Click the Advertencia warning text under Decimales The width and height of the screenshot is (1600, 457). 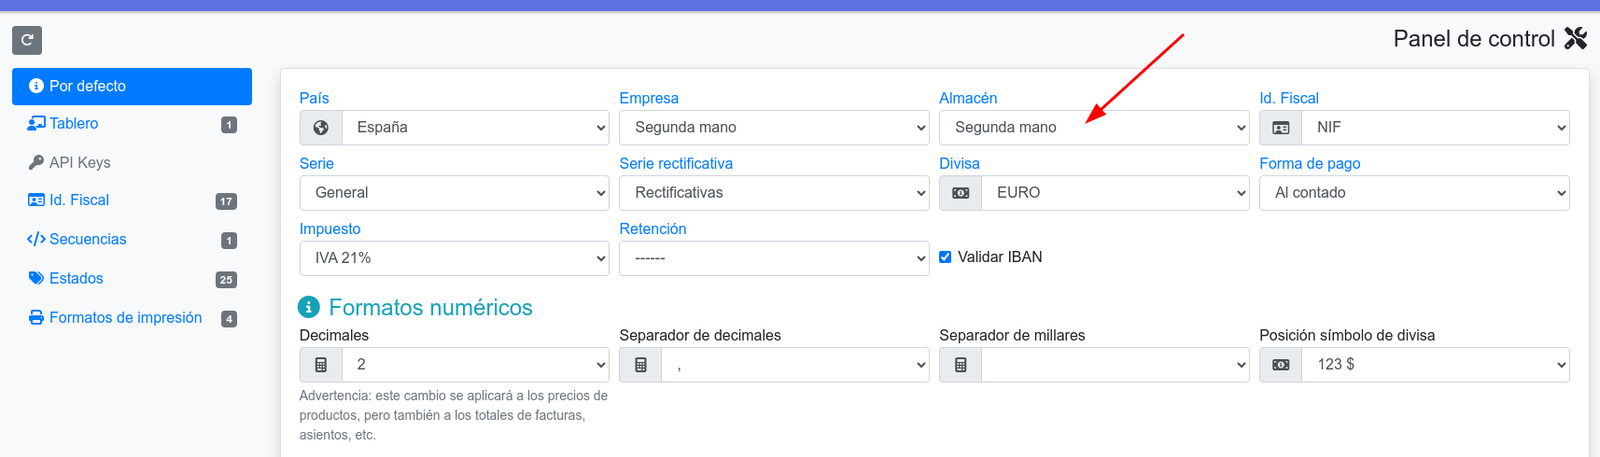pos(454,415)
